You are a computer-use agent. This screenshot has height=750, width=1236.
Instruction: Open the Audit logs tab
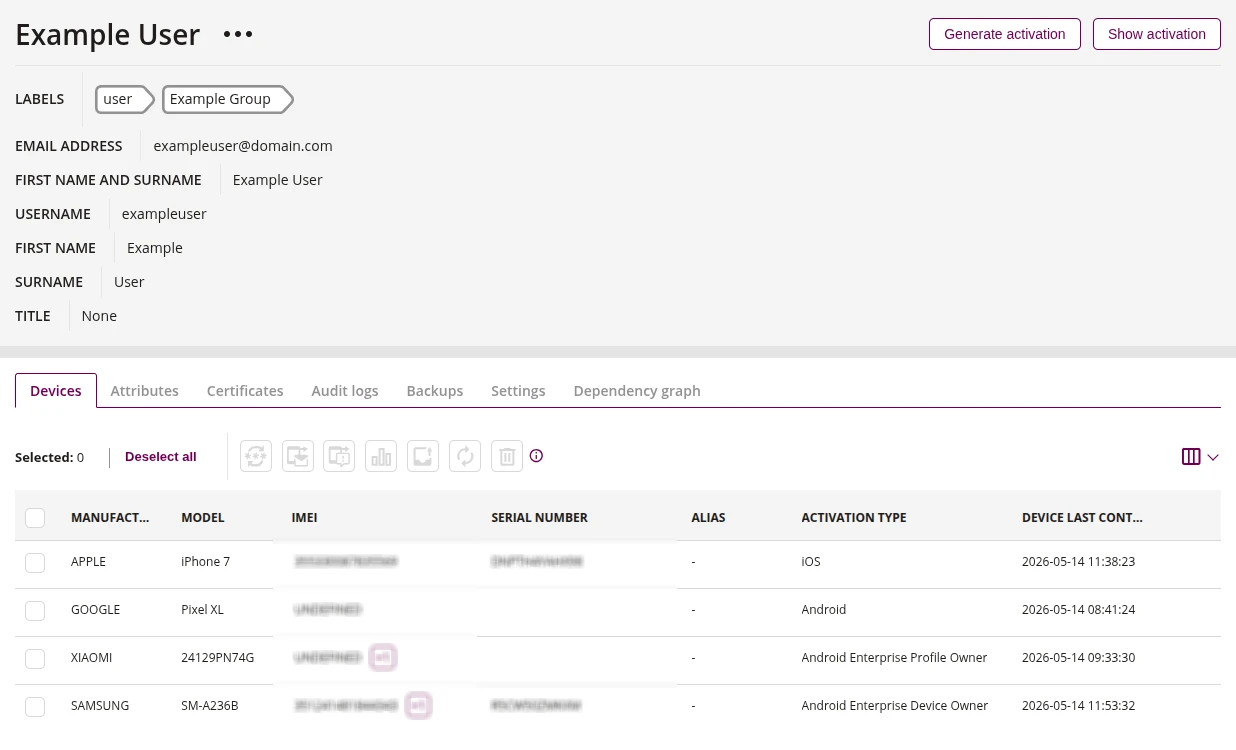click(345, 391)
